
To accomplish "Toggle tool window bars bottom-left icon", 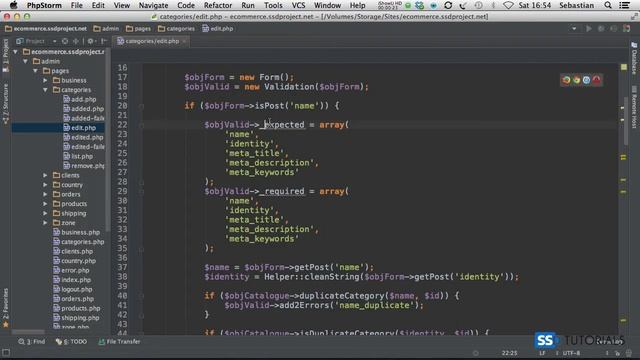I will click(6, 353).
